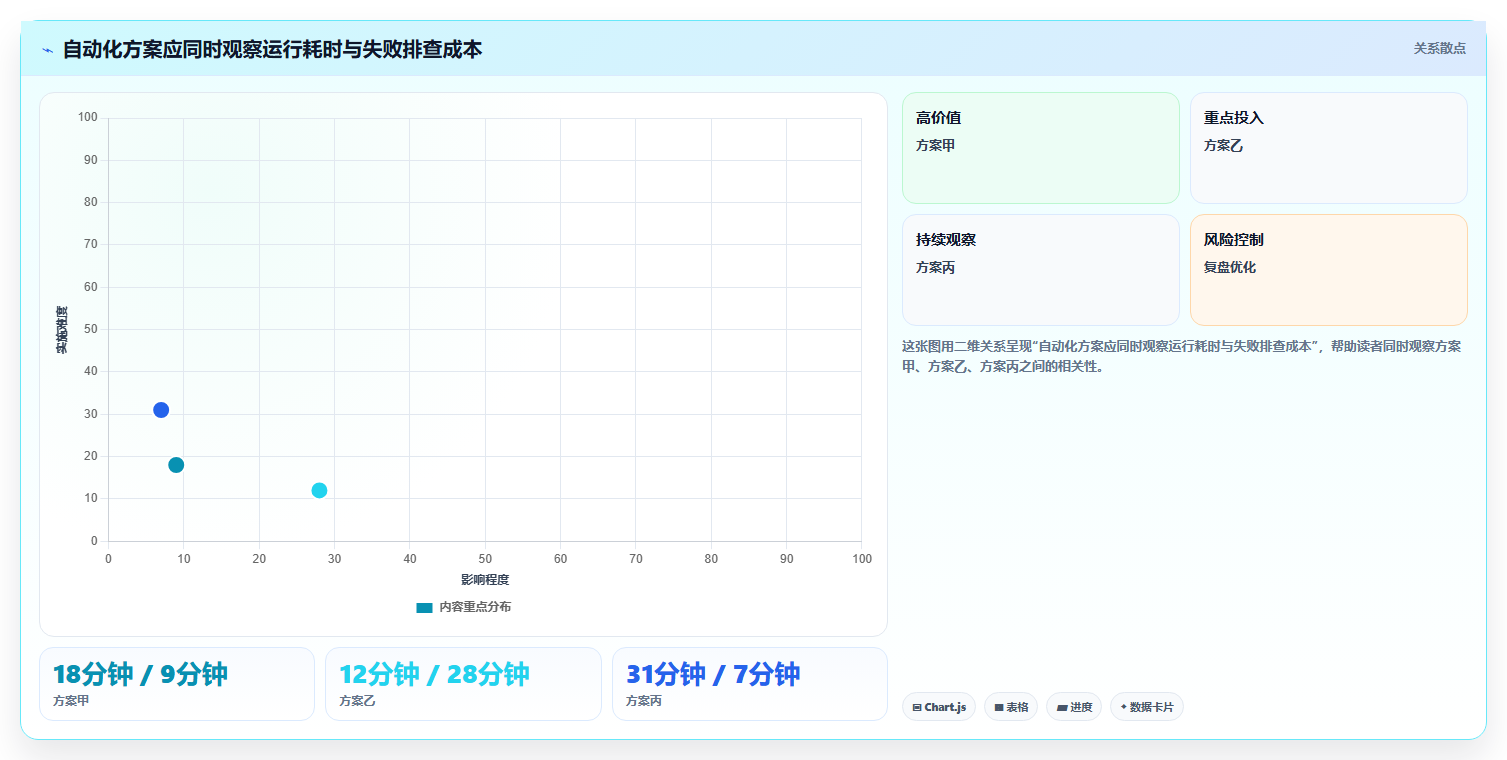Open the 风险控制 quadrant card

point(1329,270)
